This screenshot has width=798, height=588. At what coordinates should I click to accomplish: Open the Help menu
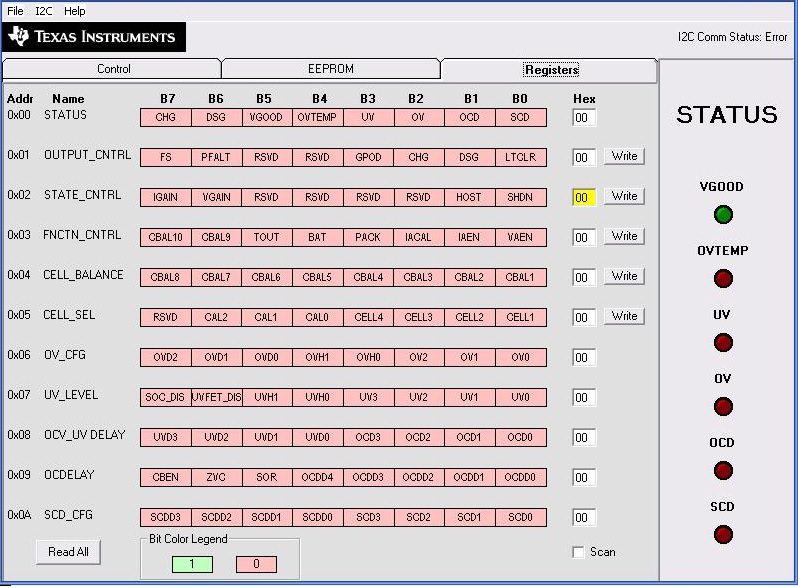[x=75, y=11]
